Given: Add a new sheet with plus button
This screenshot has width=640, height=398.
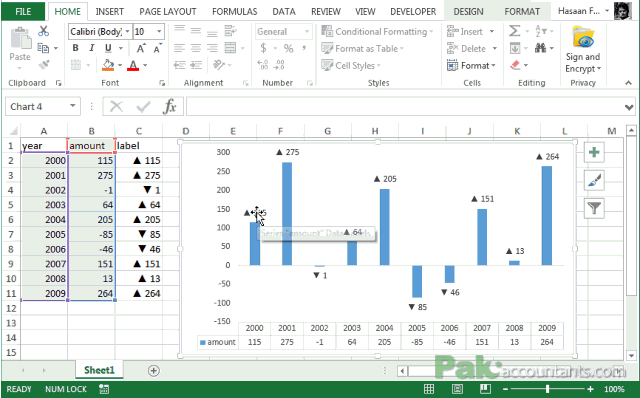Looking at the screenshot, I should 153,371.
